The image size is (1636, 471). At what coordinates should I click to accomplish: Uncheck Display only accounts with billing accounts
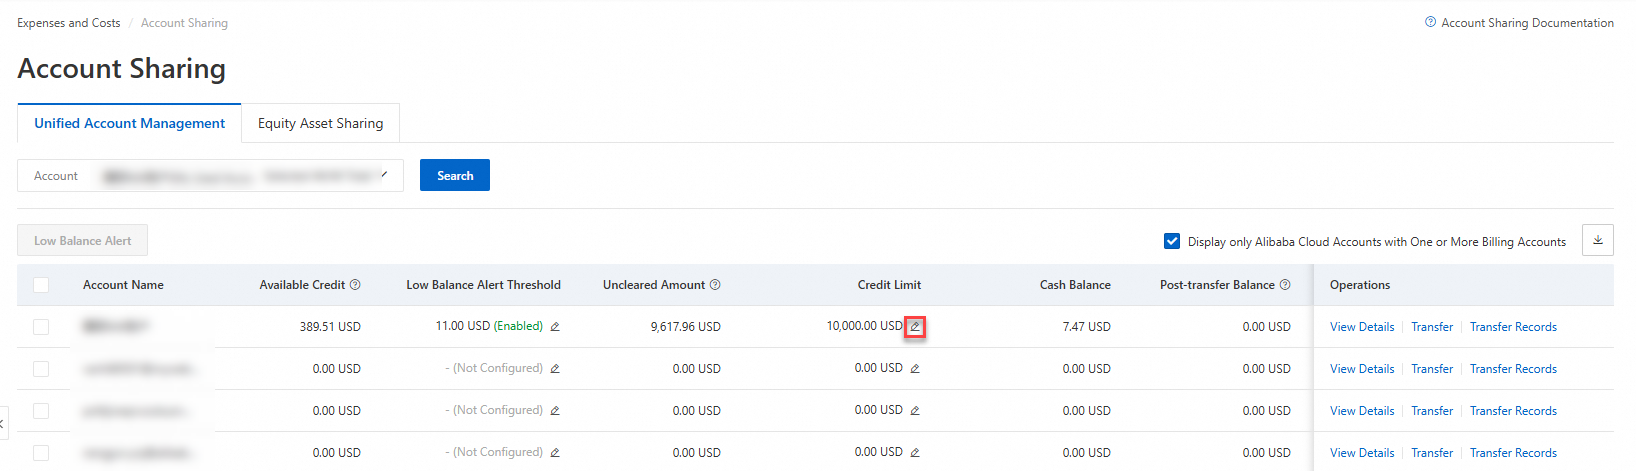(1172, 241)
